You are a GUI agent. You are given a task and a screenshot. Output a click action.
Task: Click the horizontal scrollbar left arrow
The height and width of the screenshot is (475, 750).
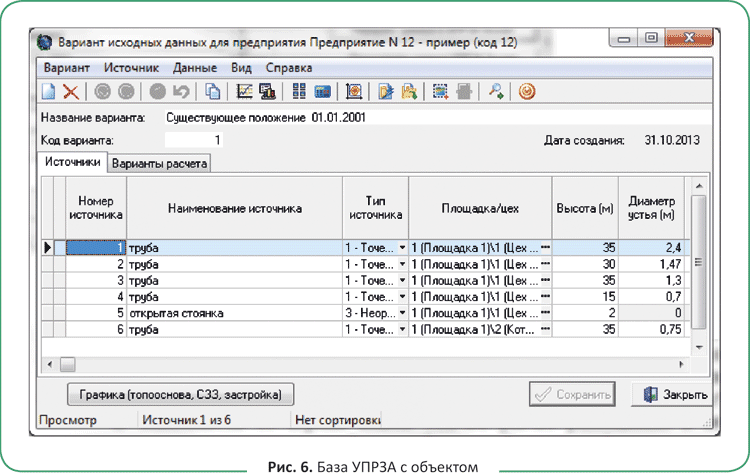pos(50,365)
